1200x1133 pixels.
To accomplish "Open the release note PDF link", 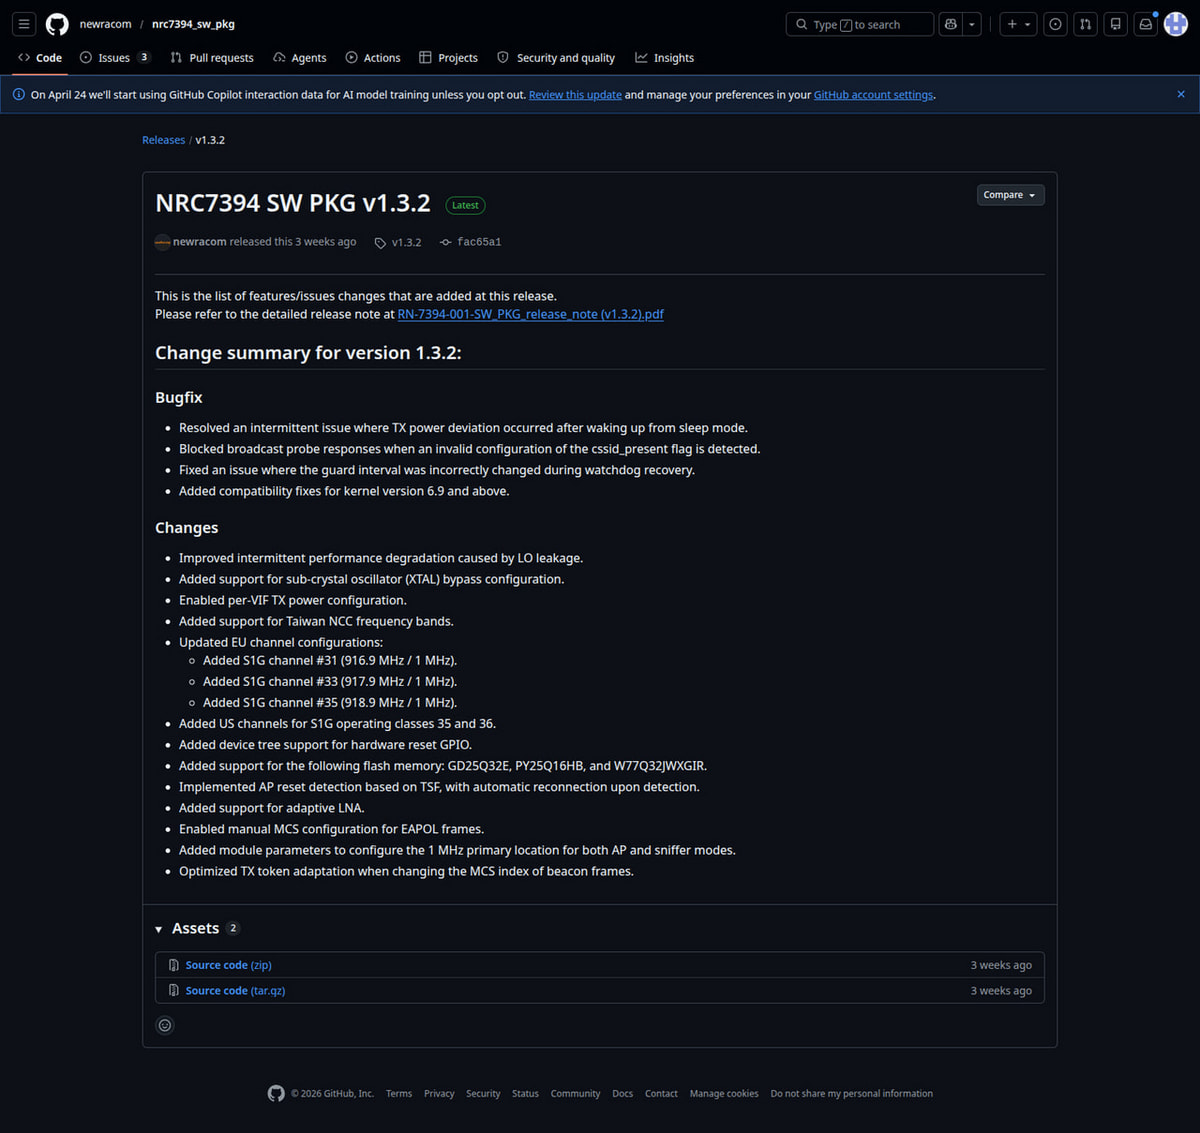I will [530, 314].
